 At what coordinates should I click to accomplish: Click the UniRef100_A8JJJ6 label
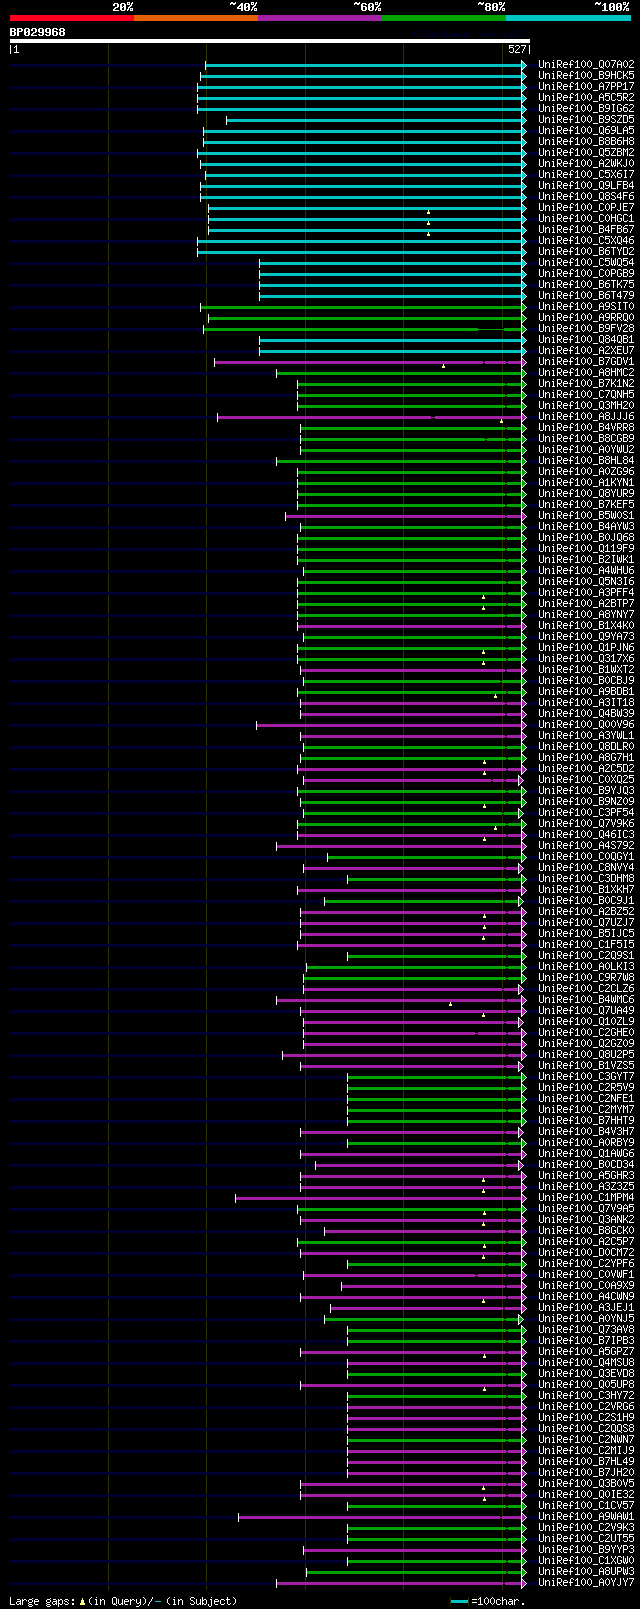point(586,417)
